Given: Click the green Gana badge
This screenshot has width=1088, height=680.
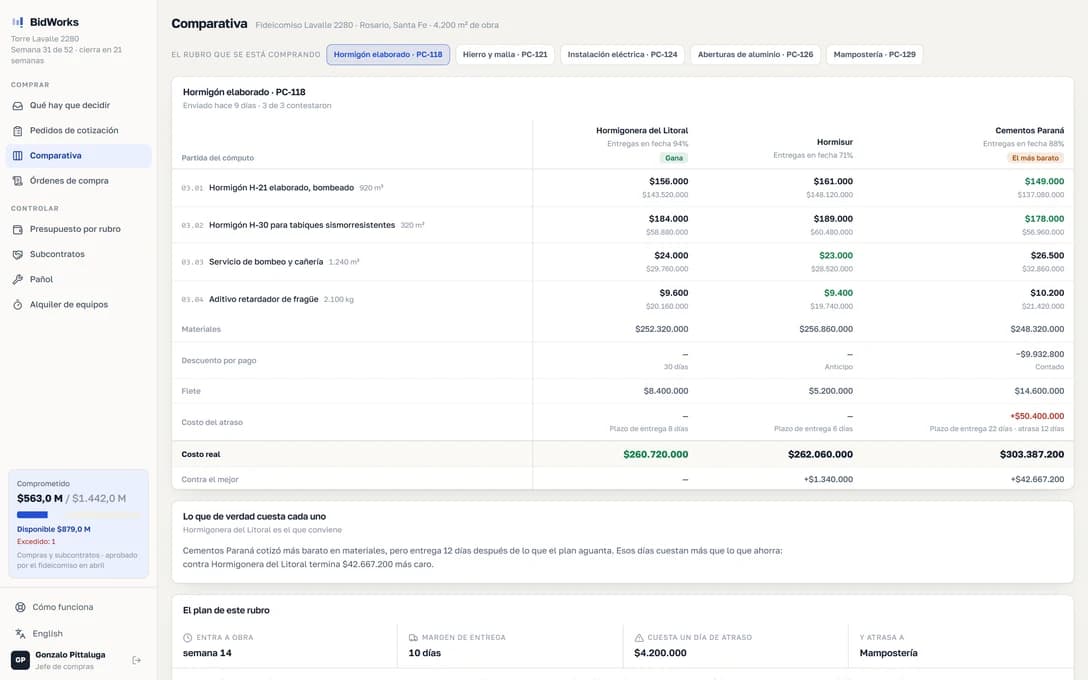Looking at the screenshot, I should [674, 158].
